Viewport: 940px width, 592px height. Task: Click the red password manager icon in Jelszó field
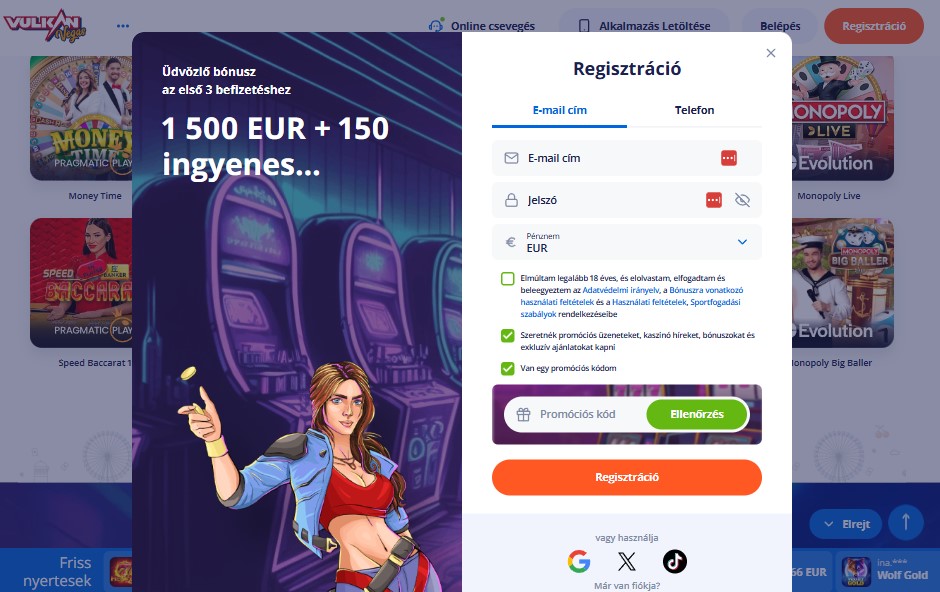713,200
